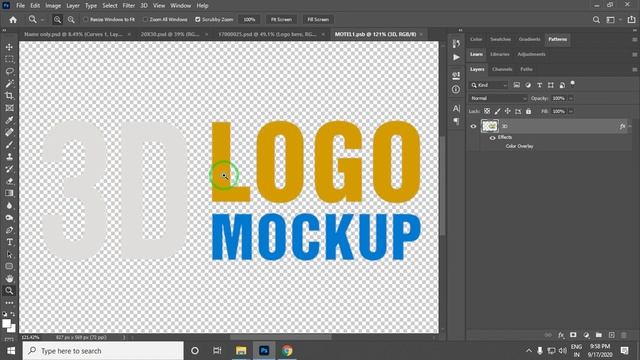Open the Character panel icon
Viewport: 640px width, 360px height.
pos(456,108)
